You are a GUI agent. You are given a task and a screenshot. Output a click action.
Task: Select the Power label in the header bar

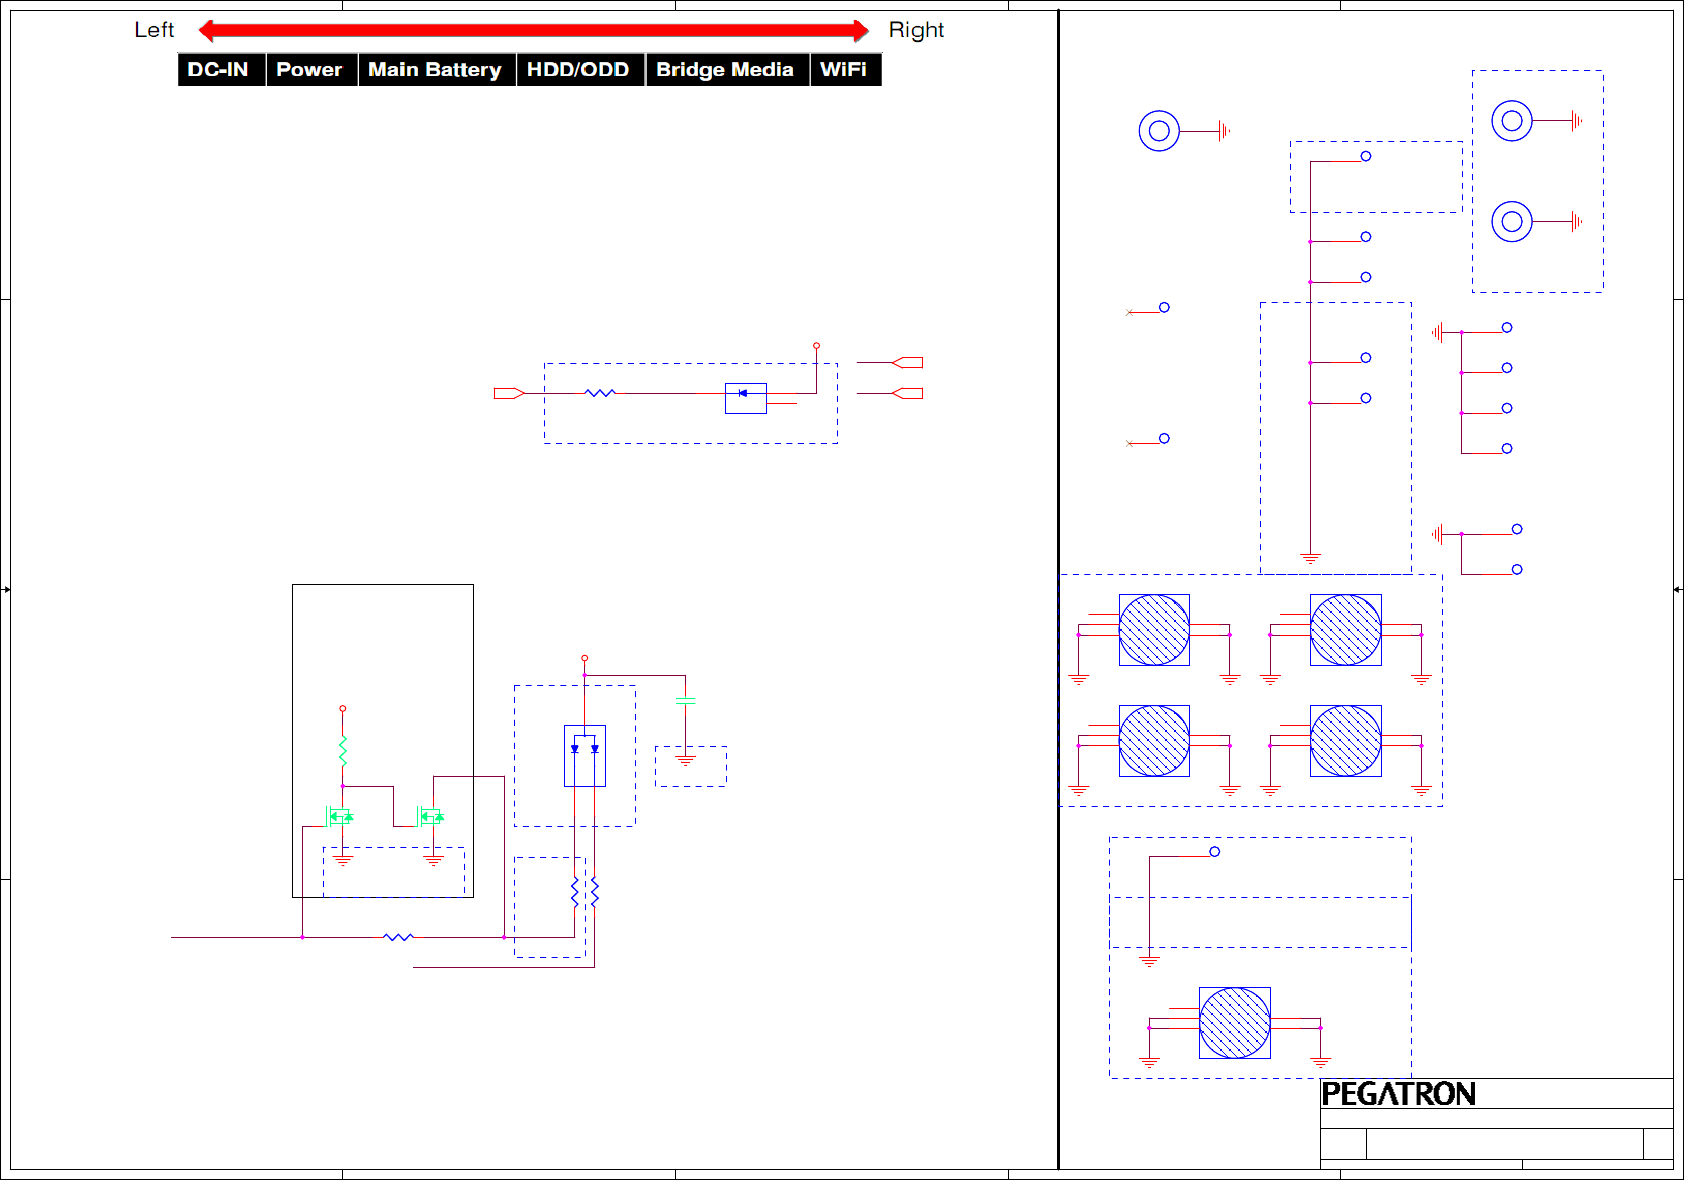pyautogui.click(x=309, y=70)
